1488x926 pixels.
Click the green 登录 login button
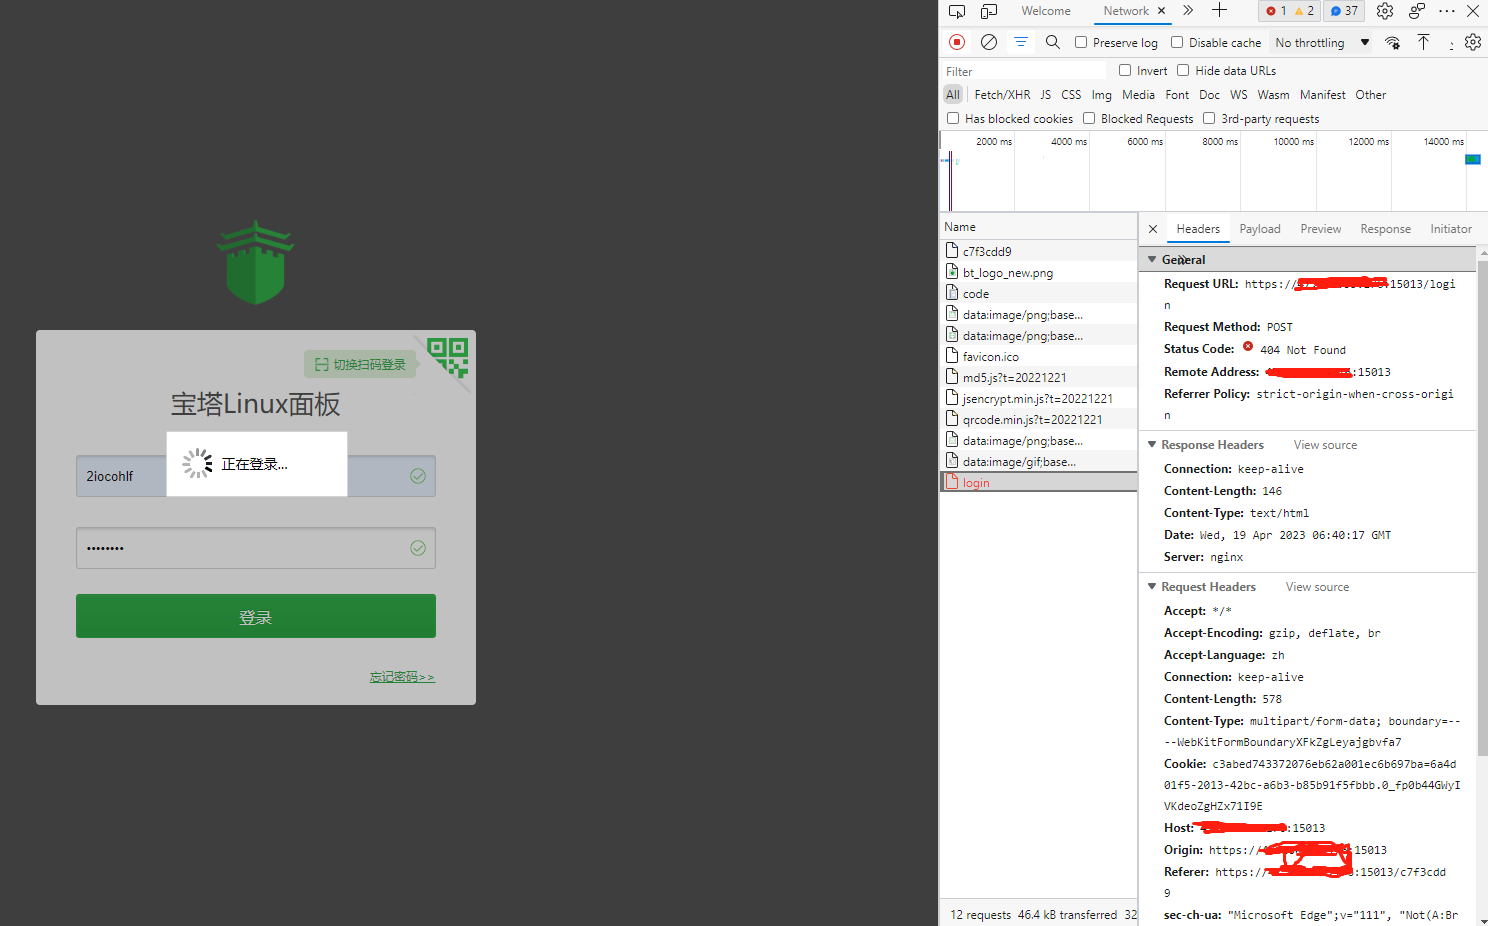tap(256, 616)
